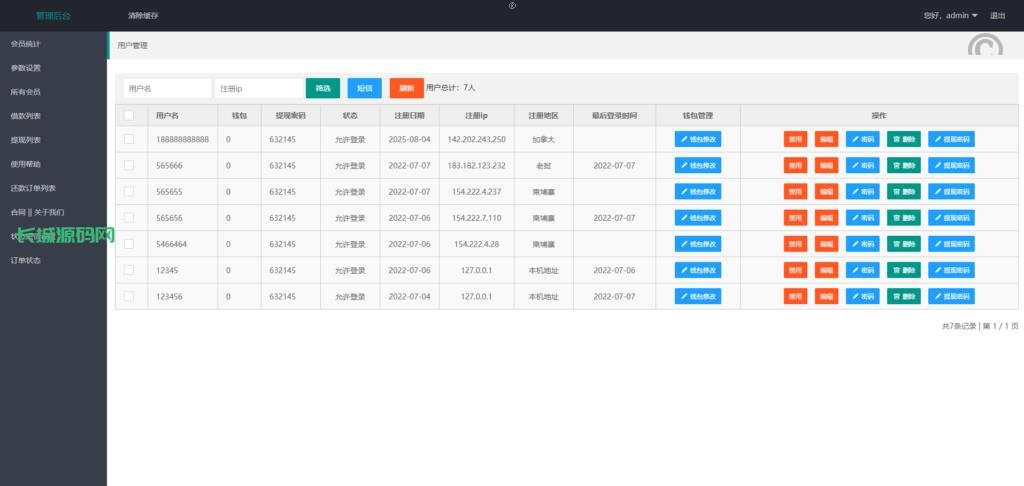This screenshot has width=1024, height=486.
Task: Open the admin account dropdown
Action: coord(950,15)
